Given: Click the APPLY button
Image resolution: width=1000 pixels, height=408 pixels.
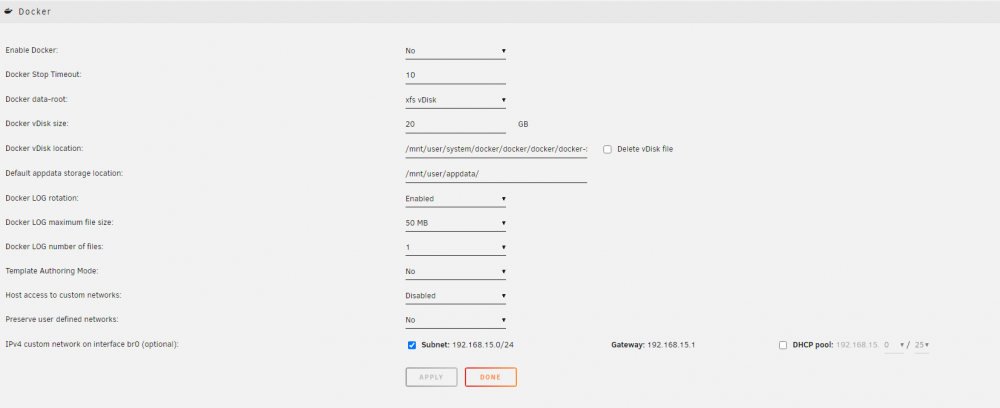Looking at the screenshot, I should coord(431,377).
